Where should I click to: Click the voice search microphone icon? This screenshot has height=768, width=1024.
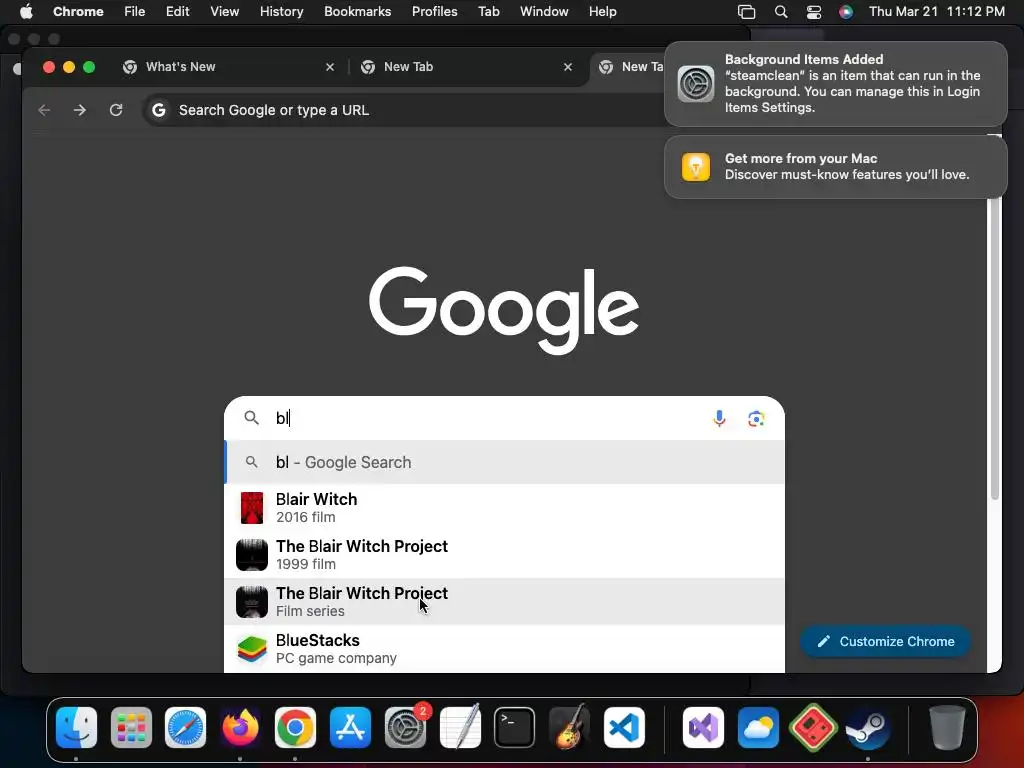tap(719, 419)
